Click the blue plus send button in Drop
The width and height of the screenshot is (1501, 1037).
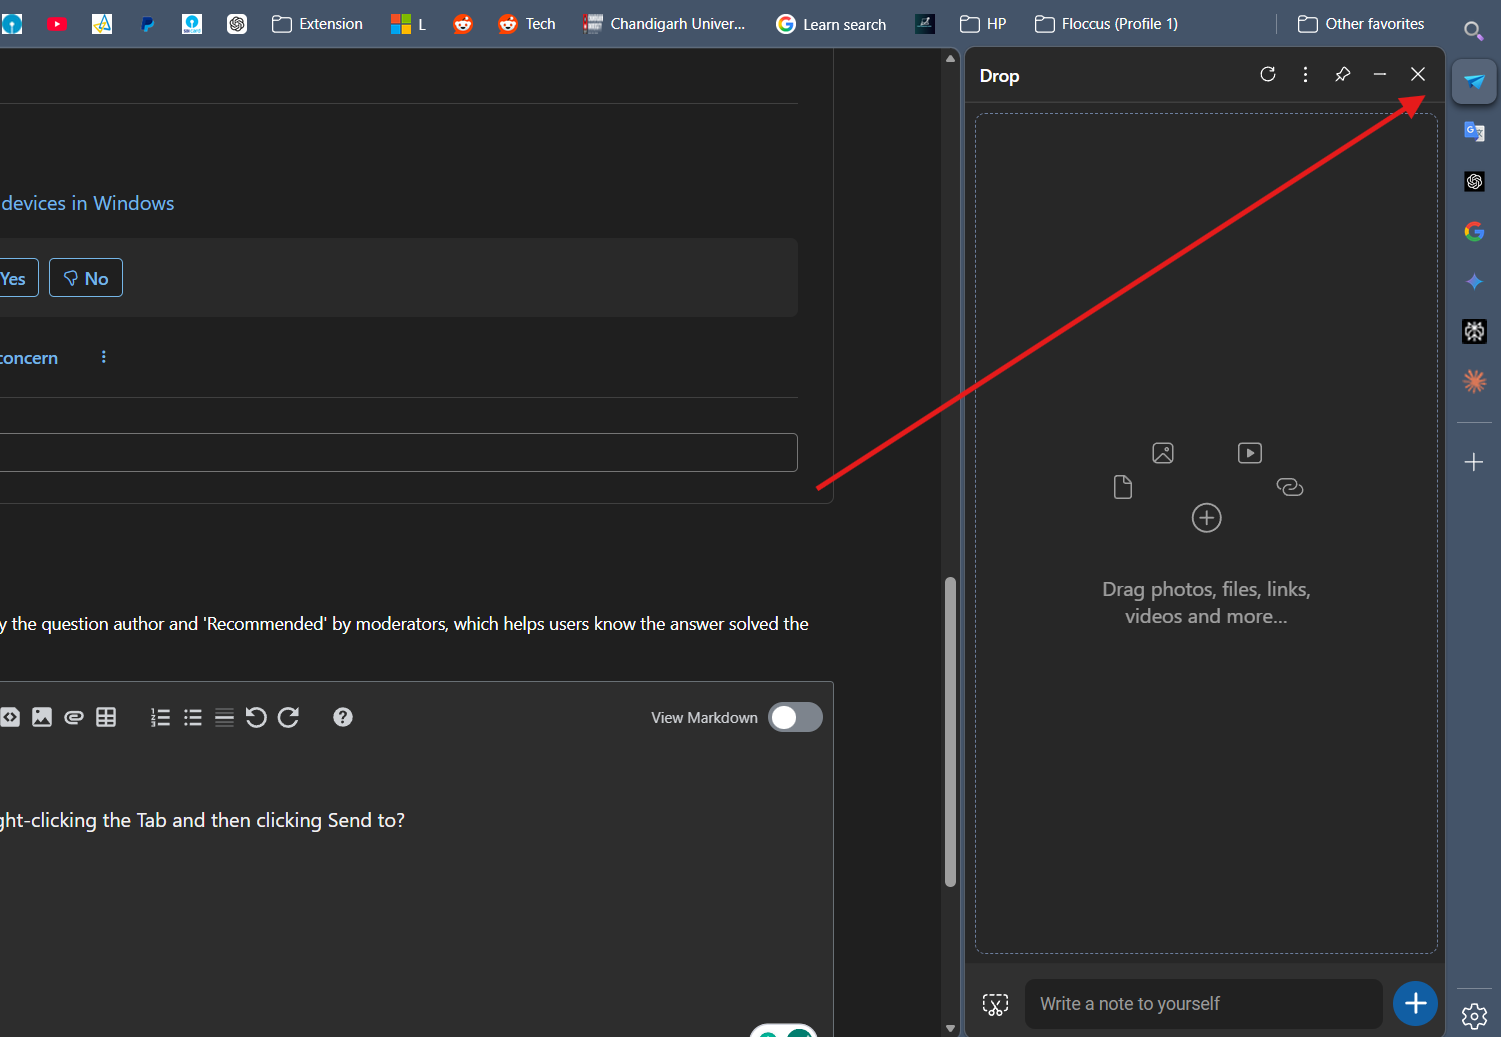click(x=1415, y=1004)
